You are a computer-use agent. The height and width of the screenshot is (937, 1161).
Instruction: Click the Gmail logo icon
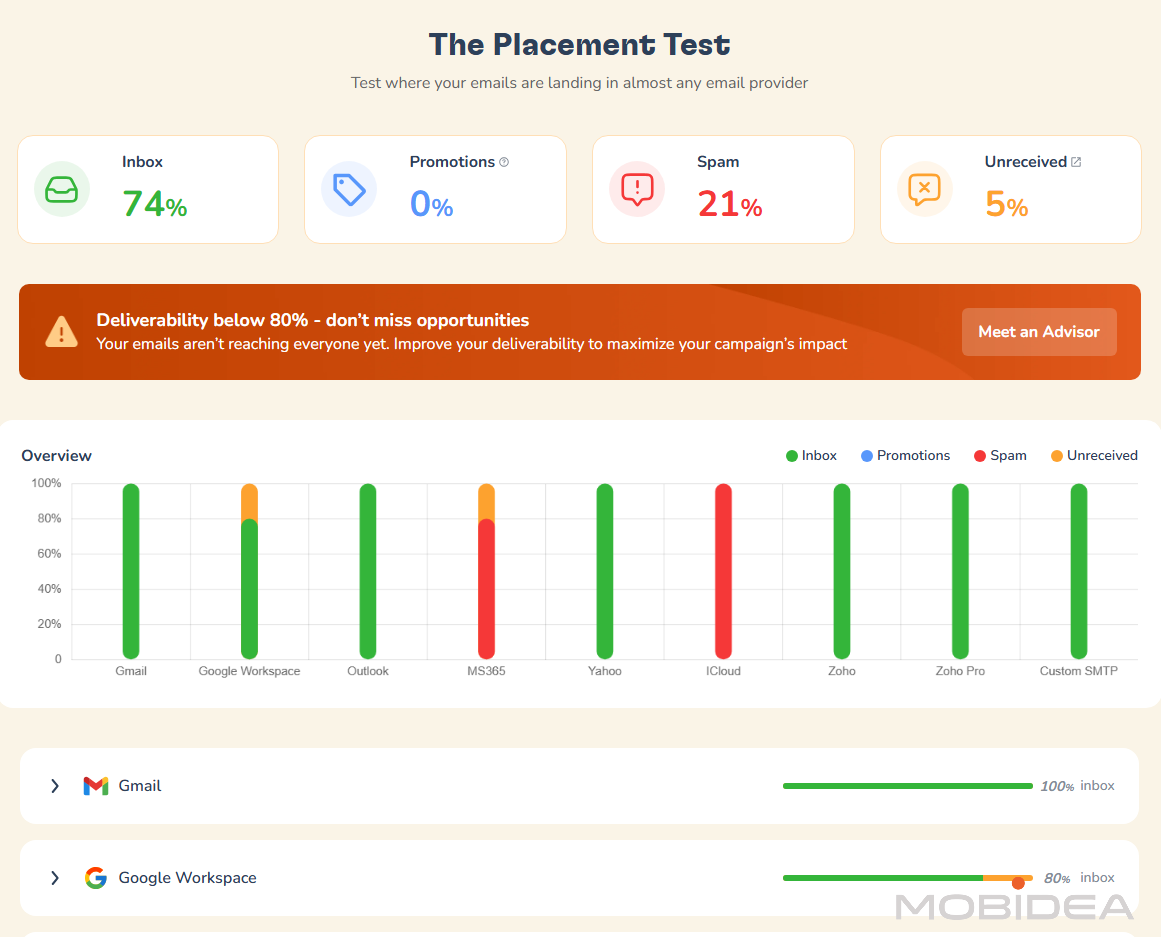pos(96,786)
